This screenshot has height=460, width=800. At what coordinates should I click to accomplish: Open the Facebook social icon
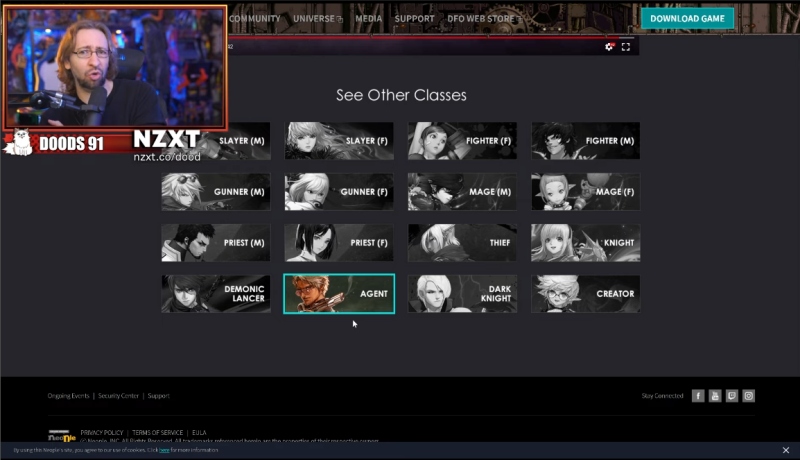tap(698, 396)
